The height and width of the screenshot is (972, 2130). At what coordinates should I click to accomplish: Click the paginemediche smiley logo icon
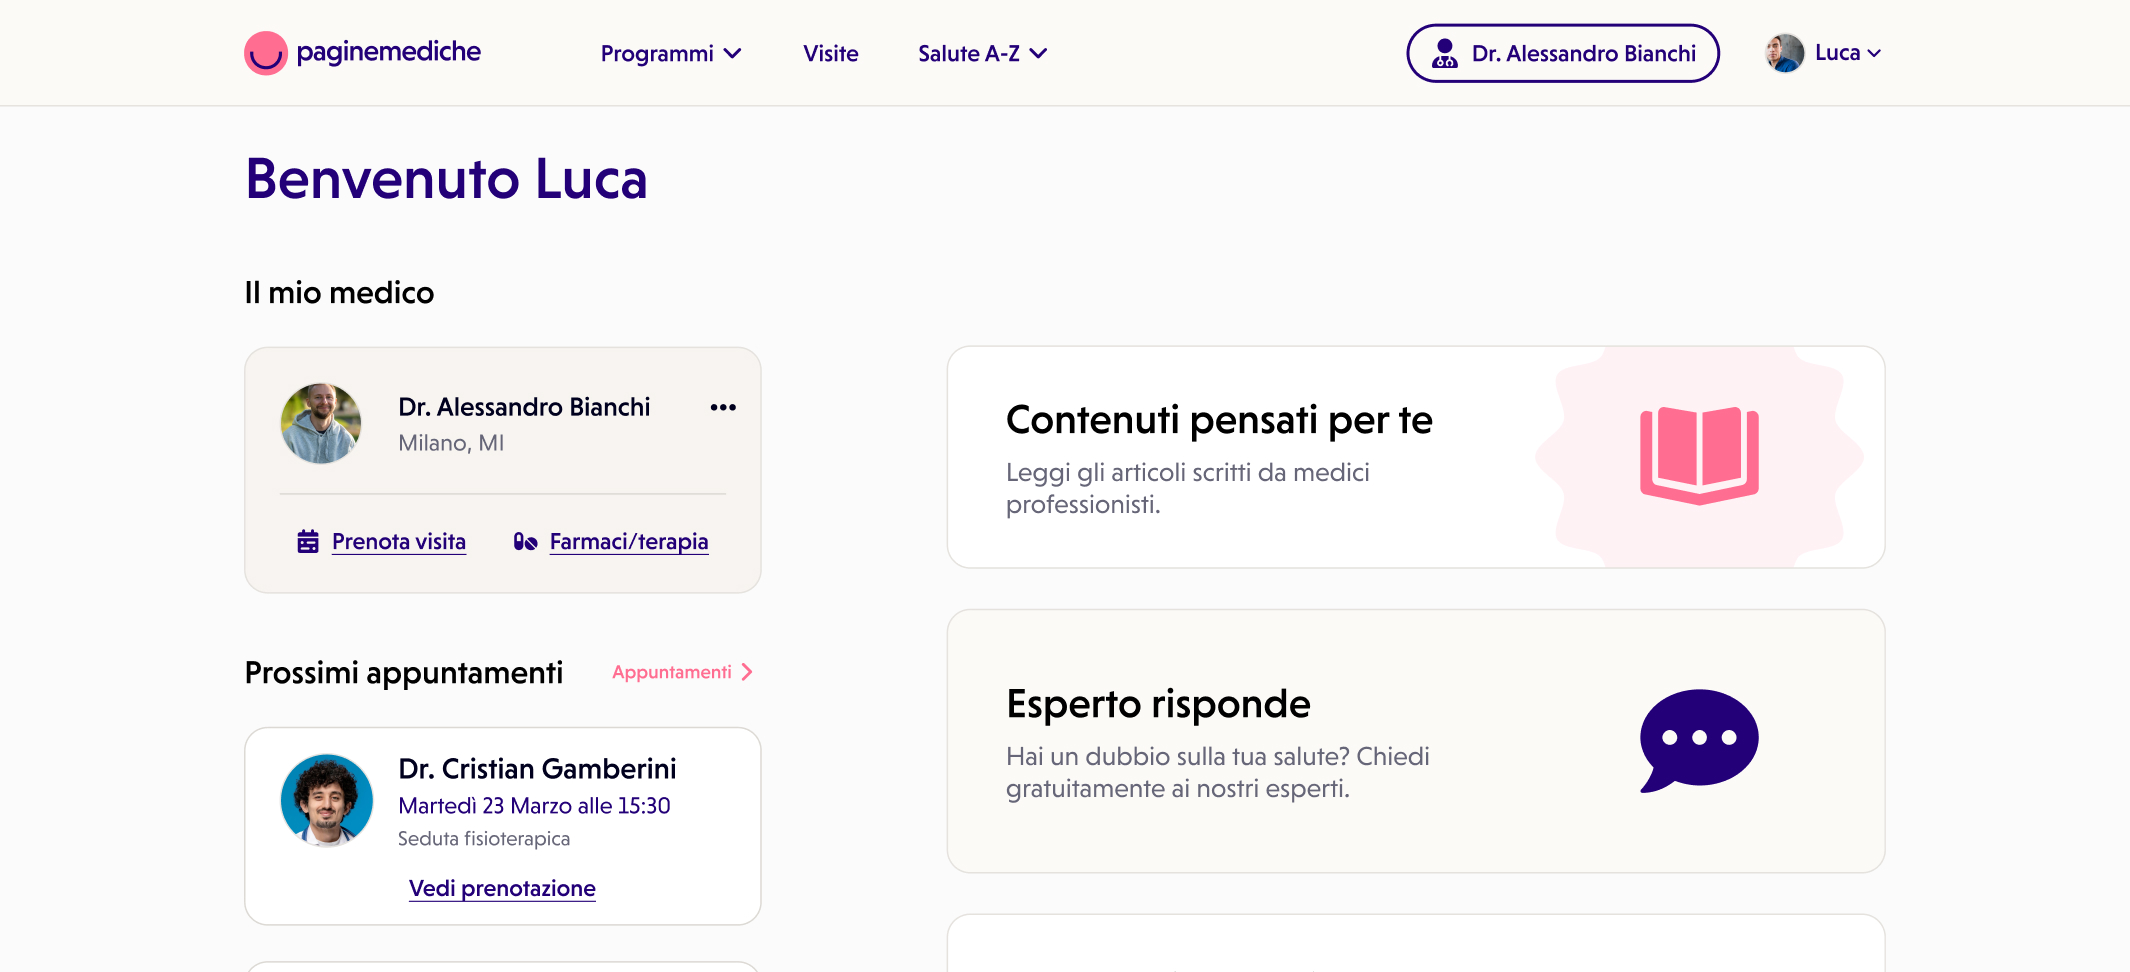click(x=265, y=53)
